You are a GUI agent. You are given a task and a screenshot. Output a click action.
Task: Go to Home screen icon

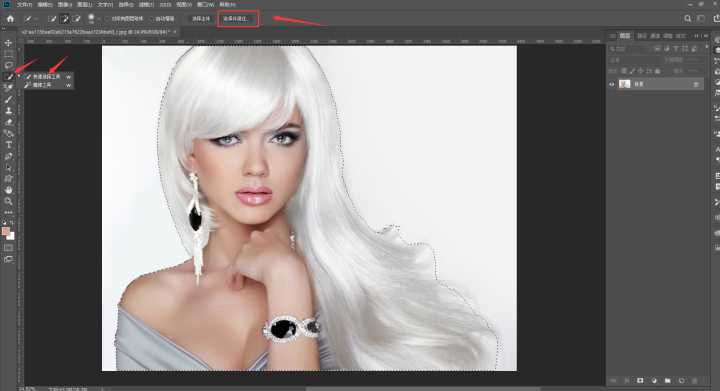[10, 19]
